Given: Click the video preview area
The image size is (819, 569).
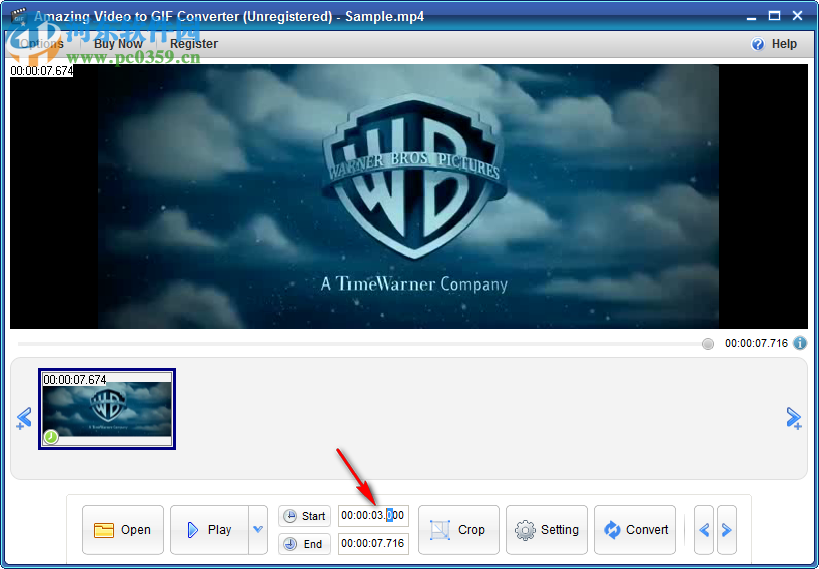Looking at the screenshot, I should [408, 196].
